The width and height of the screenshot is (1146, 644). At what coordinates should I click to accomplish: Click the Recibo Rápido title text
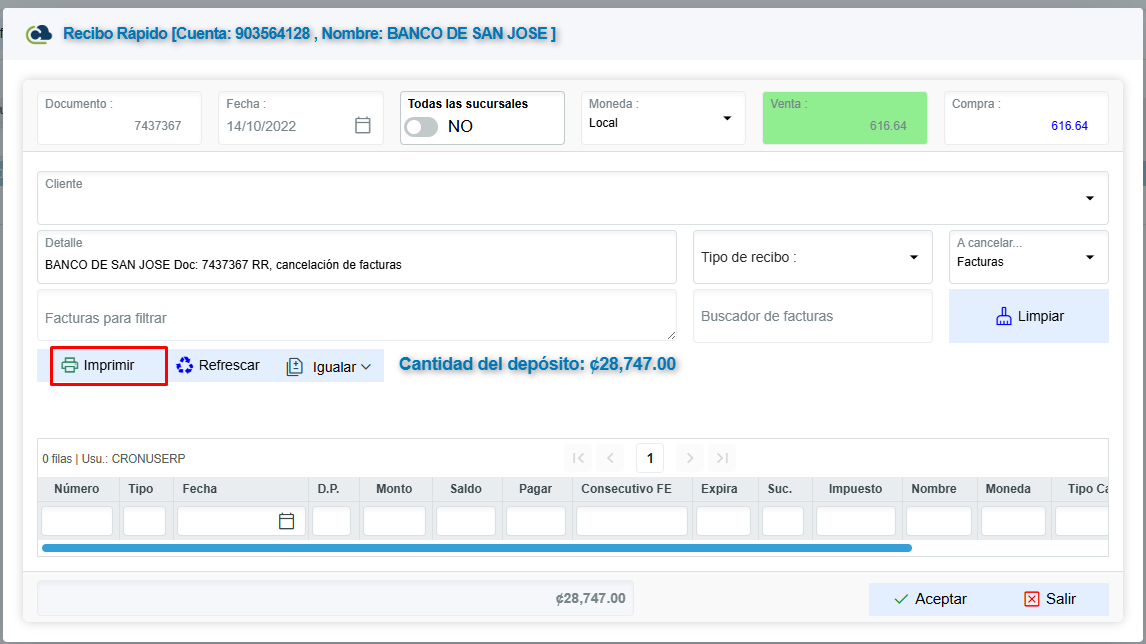pos(309,34)
